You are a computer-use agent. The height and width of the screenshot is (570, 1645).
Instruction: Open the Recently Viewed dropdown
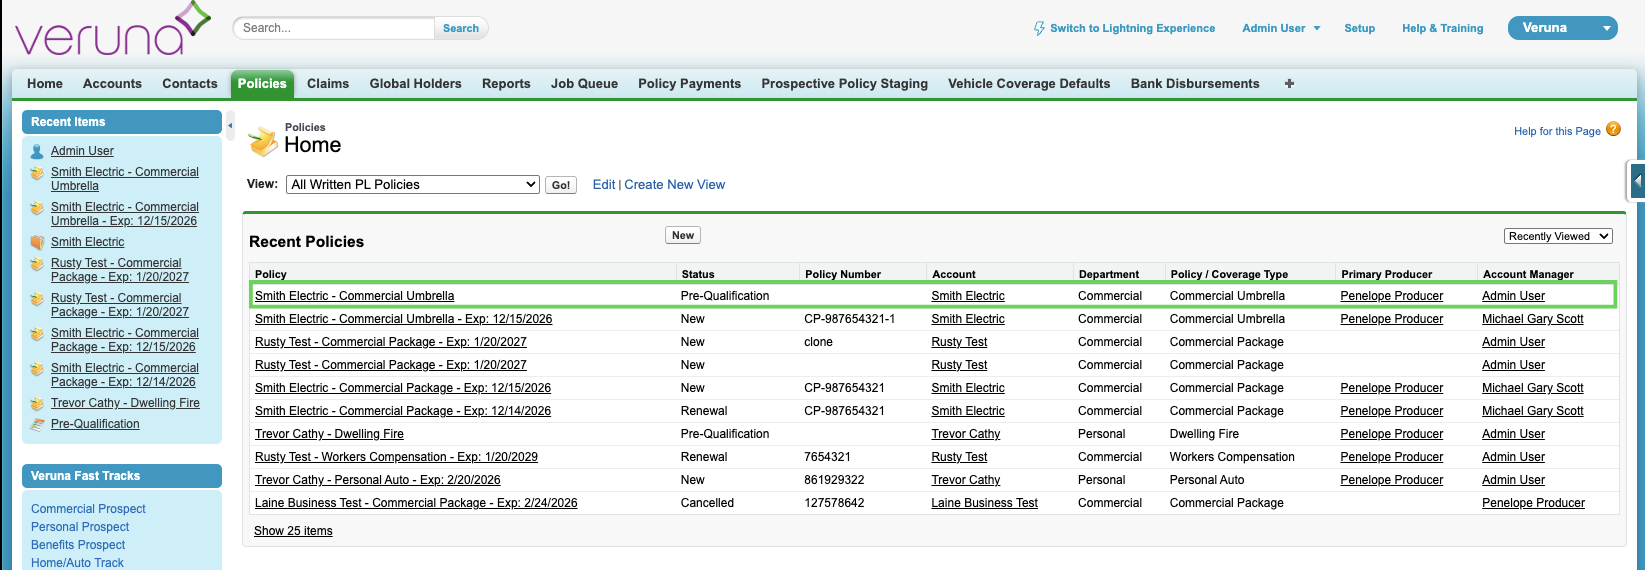[1558, 236]
